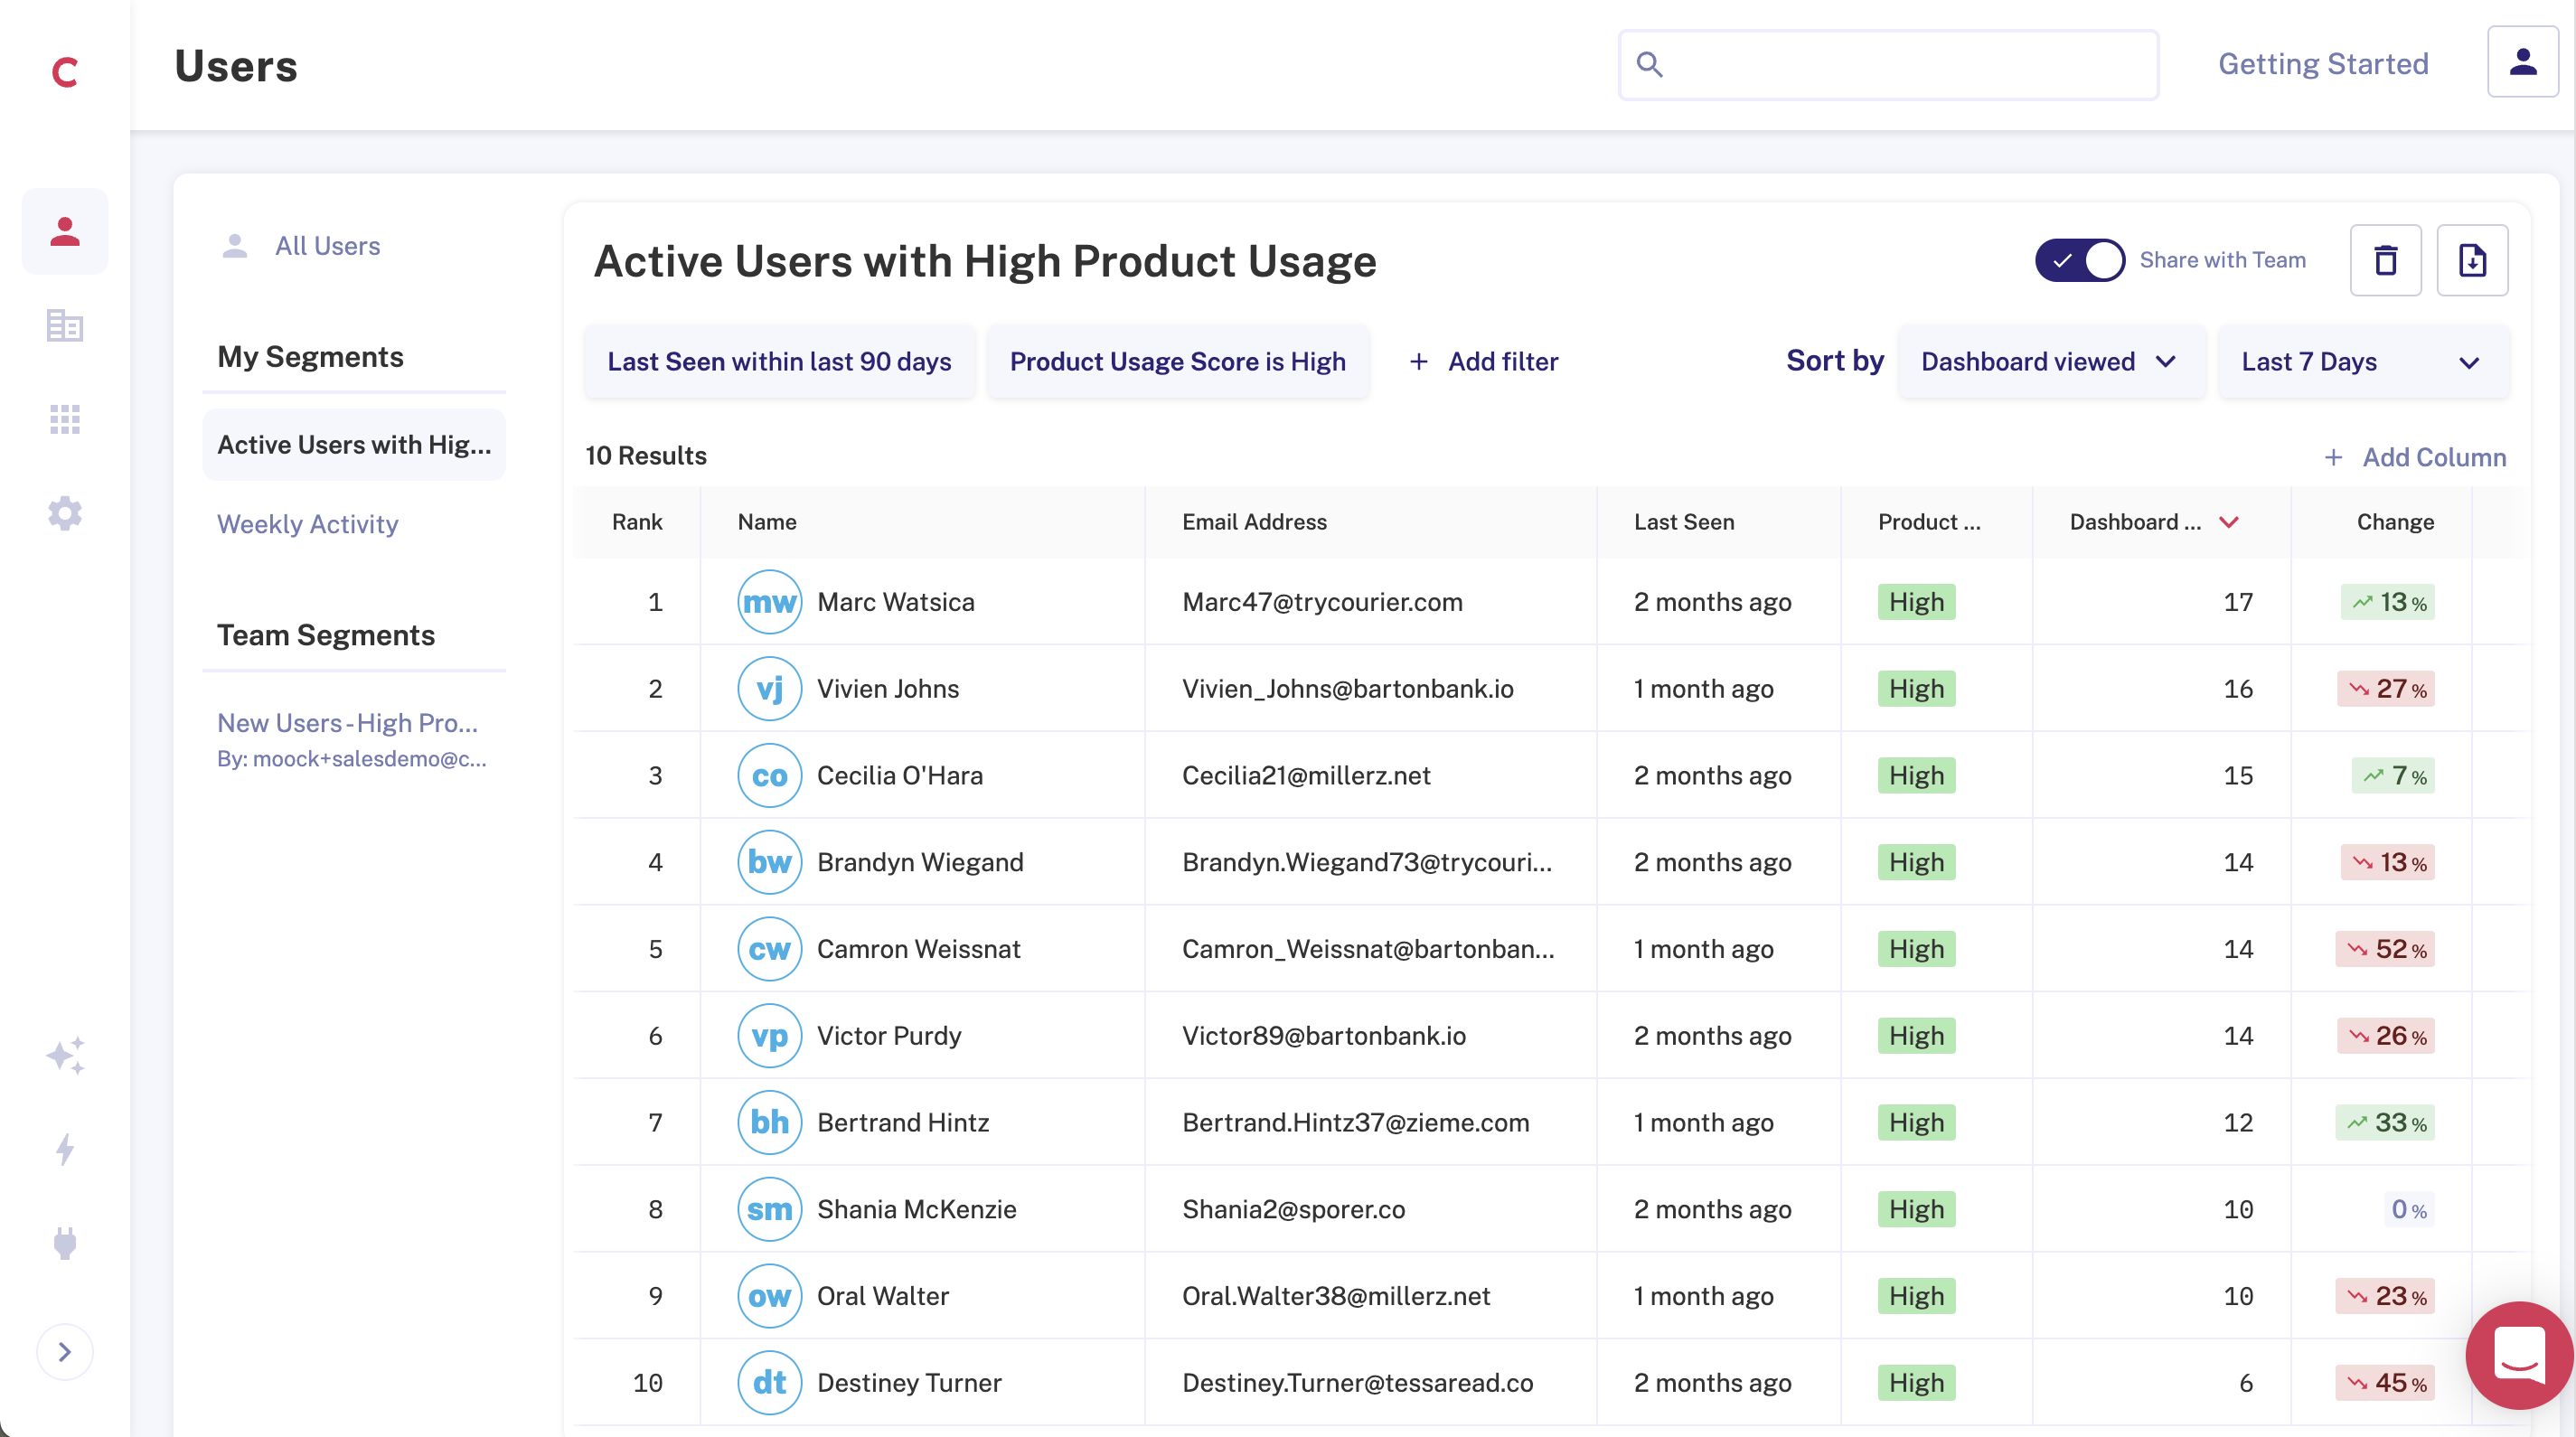Image resolution: width=2576 pixels, height=1437 pixels.
Task: Click the export download file icon
Action: [2471, 260]
